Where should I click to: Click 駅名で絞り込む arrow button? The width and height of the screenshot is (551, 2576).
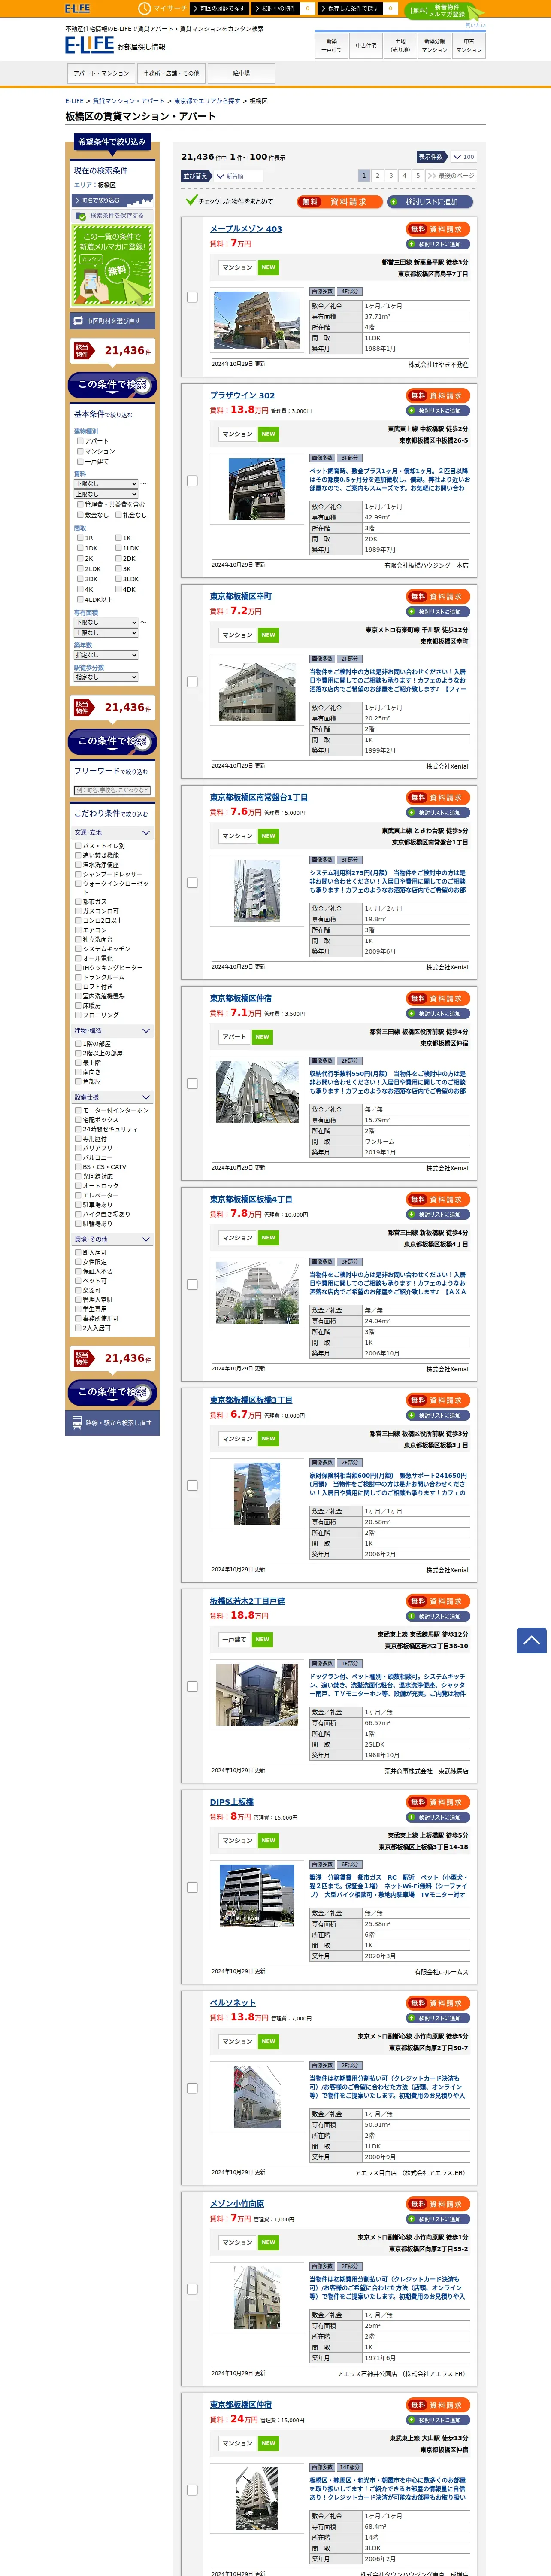click(x=112, y=200)
